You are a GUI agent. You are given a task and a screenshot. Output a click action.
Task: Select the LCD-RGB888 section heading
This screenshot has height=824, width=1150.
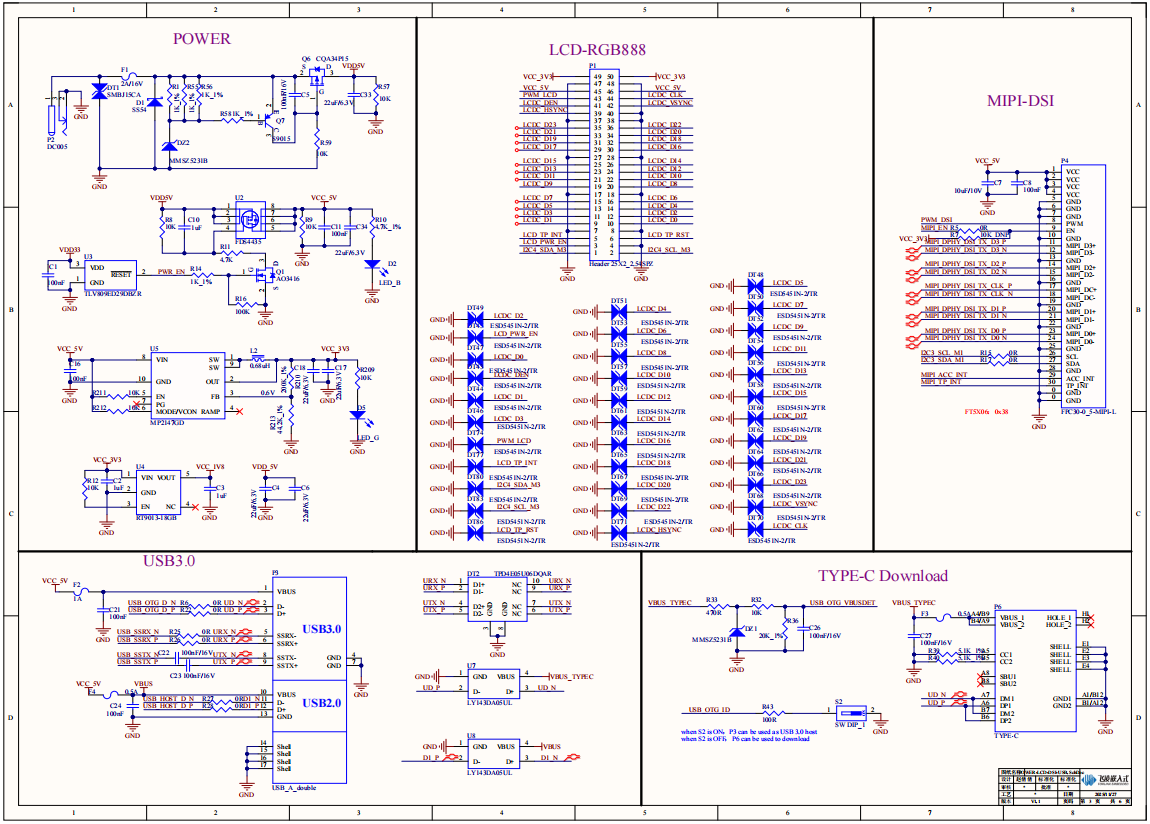(597, 49)
